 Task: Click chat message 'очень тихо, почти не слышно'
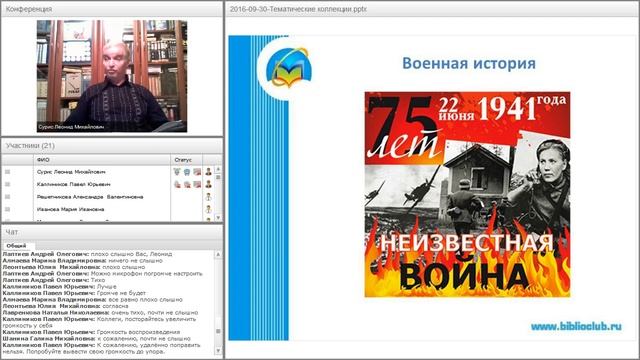point(155,312)
